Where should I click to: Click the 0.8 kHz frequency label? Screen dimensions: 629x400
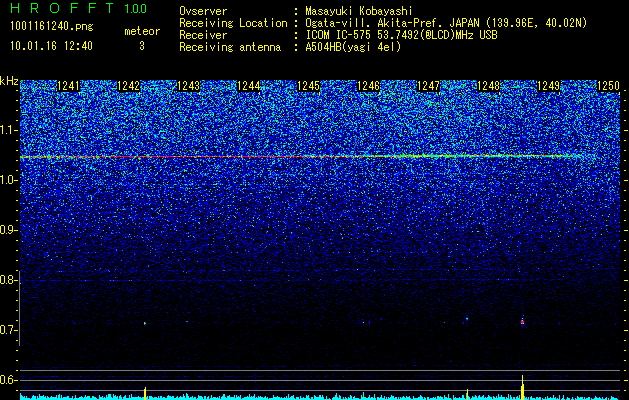pyautogui.click(x=8, y=280)
